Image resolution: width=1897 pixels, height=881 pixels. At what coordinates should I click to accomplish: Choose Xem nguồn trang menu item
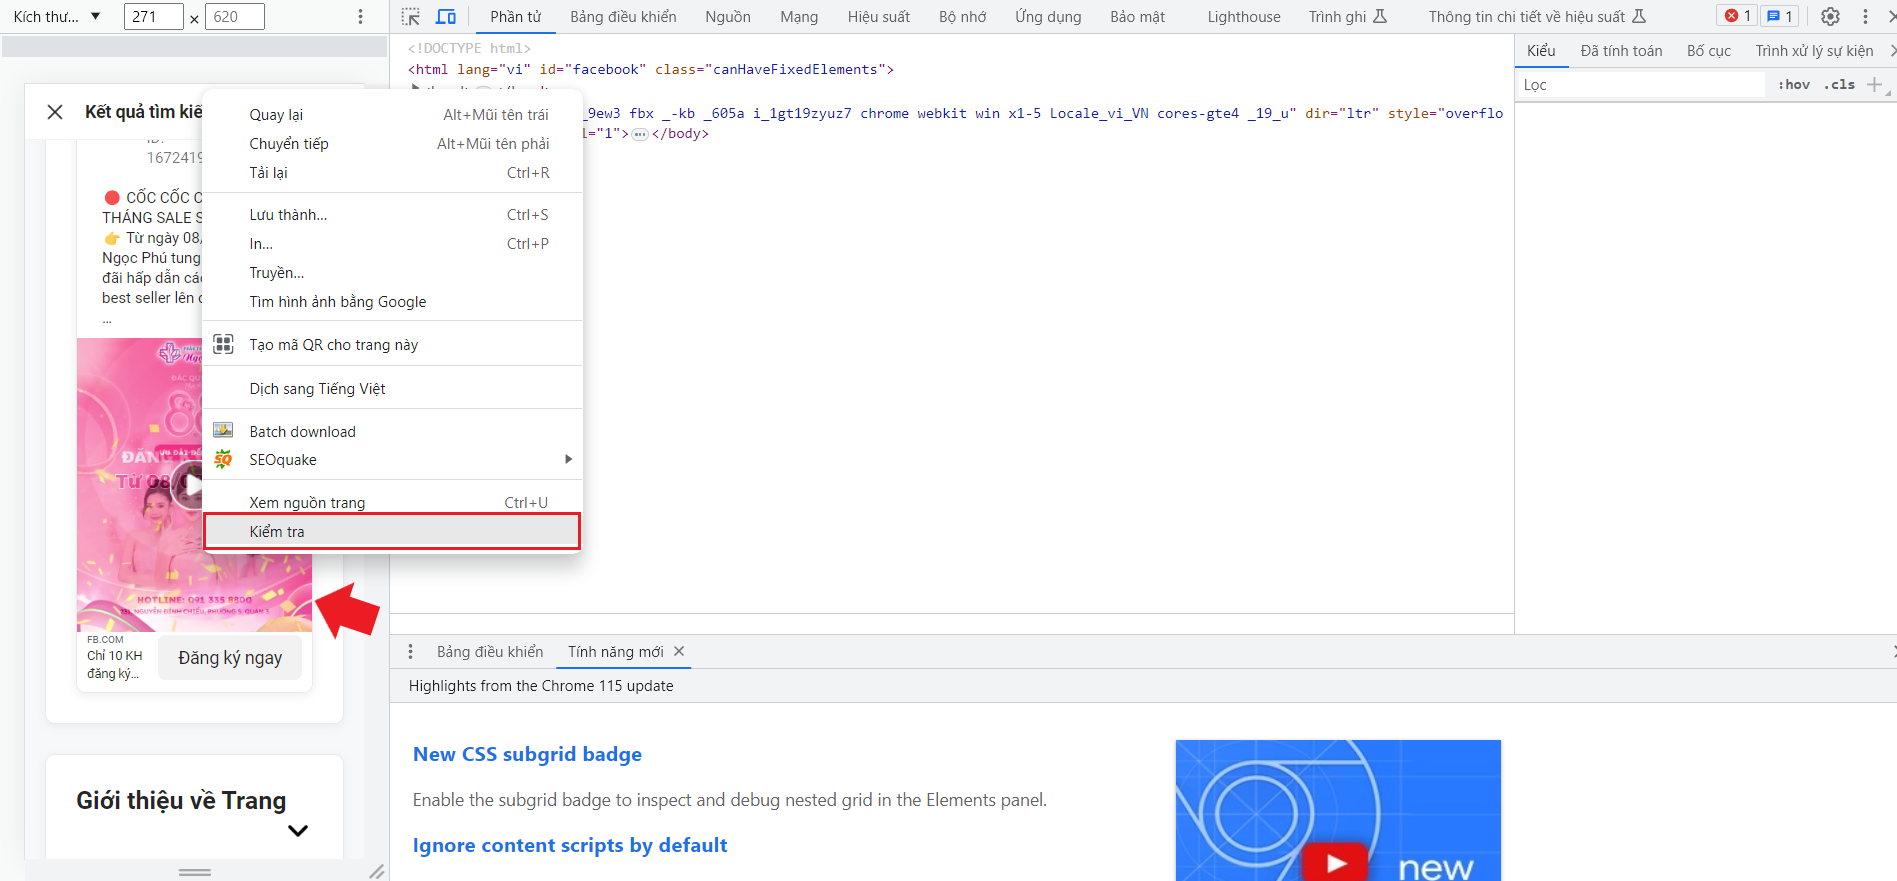tap(392, 503)
